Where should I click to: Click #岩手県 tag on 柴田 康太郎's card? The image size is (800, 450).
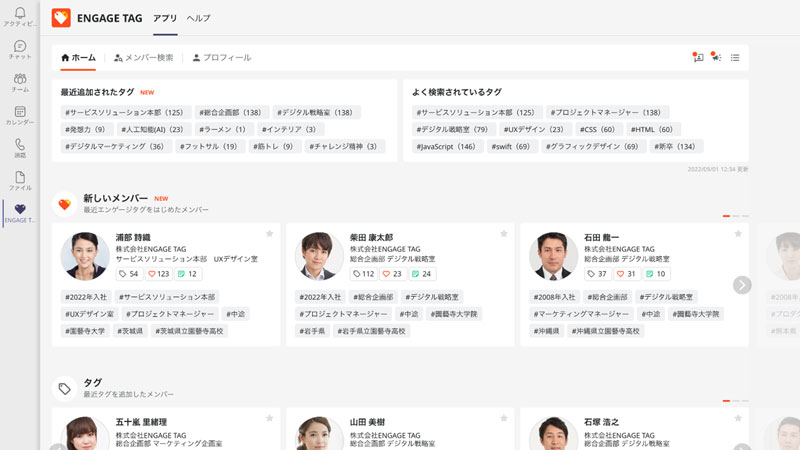[312, 331]
